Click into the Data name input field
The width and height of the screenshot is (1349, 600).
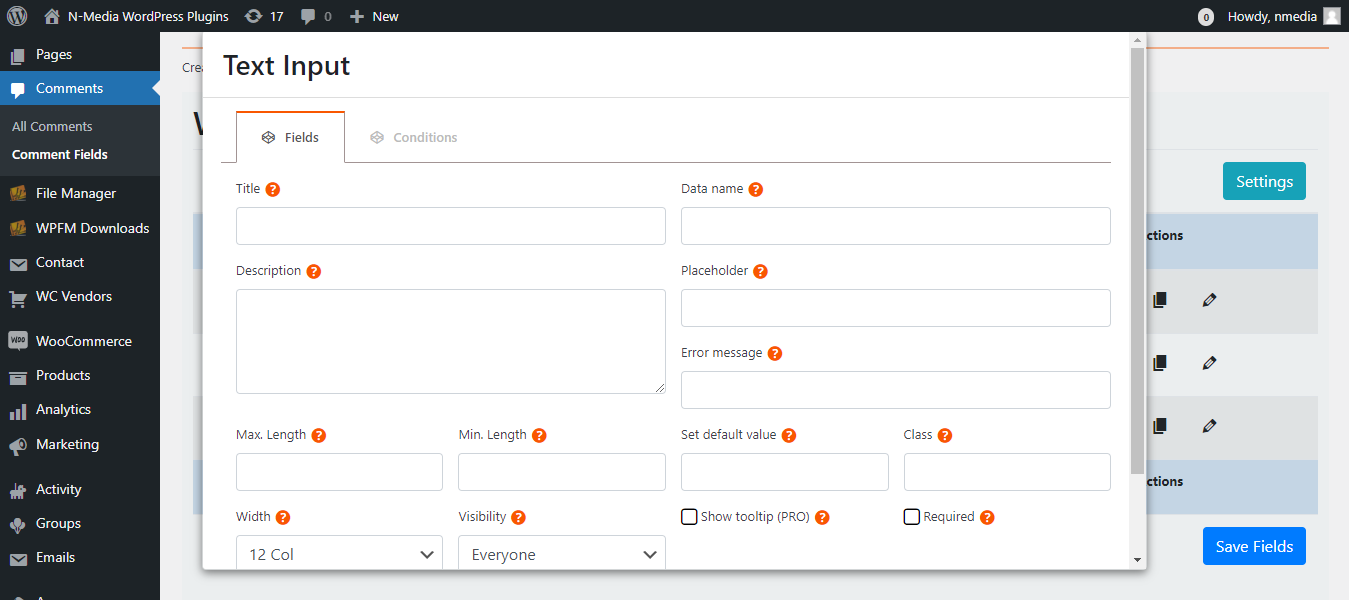click(896, 226)
